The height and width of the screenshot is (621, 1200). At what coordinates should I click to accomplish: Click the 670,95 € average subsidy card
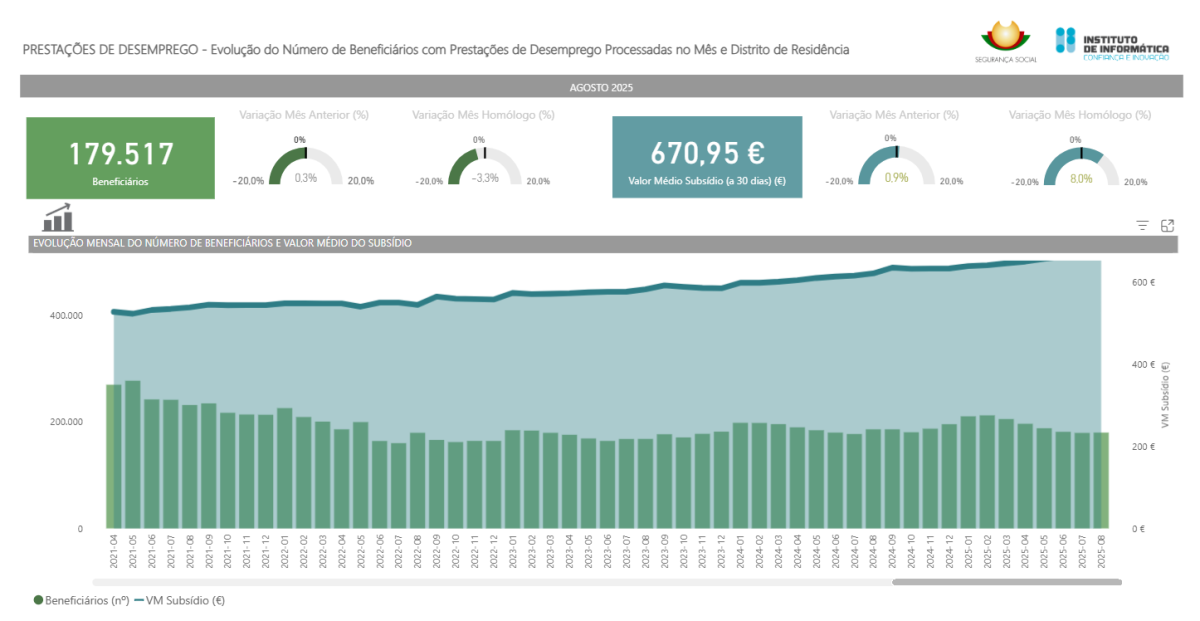coord(707,158)
